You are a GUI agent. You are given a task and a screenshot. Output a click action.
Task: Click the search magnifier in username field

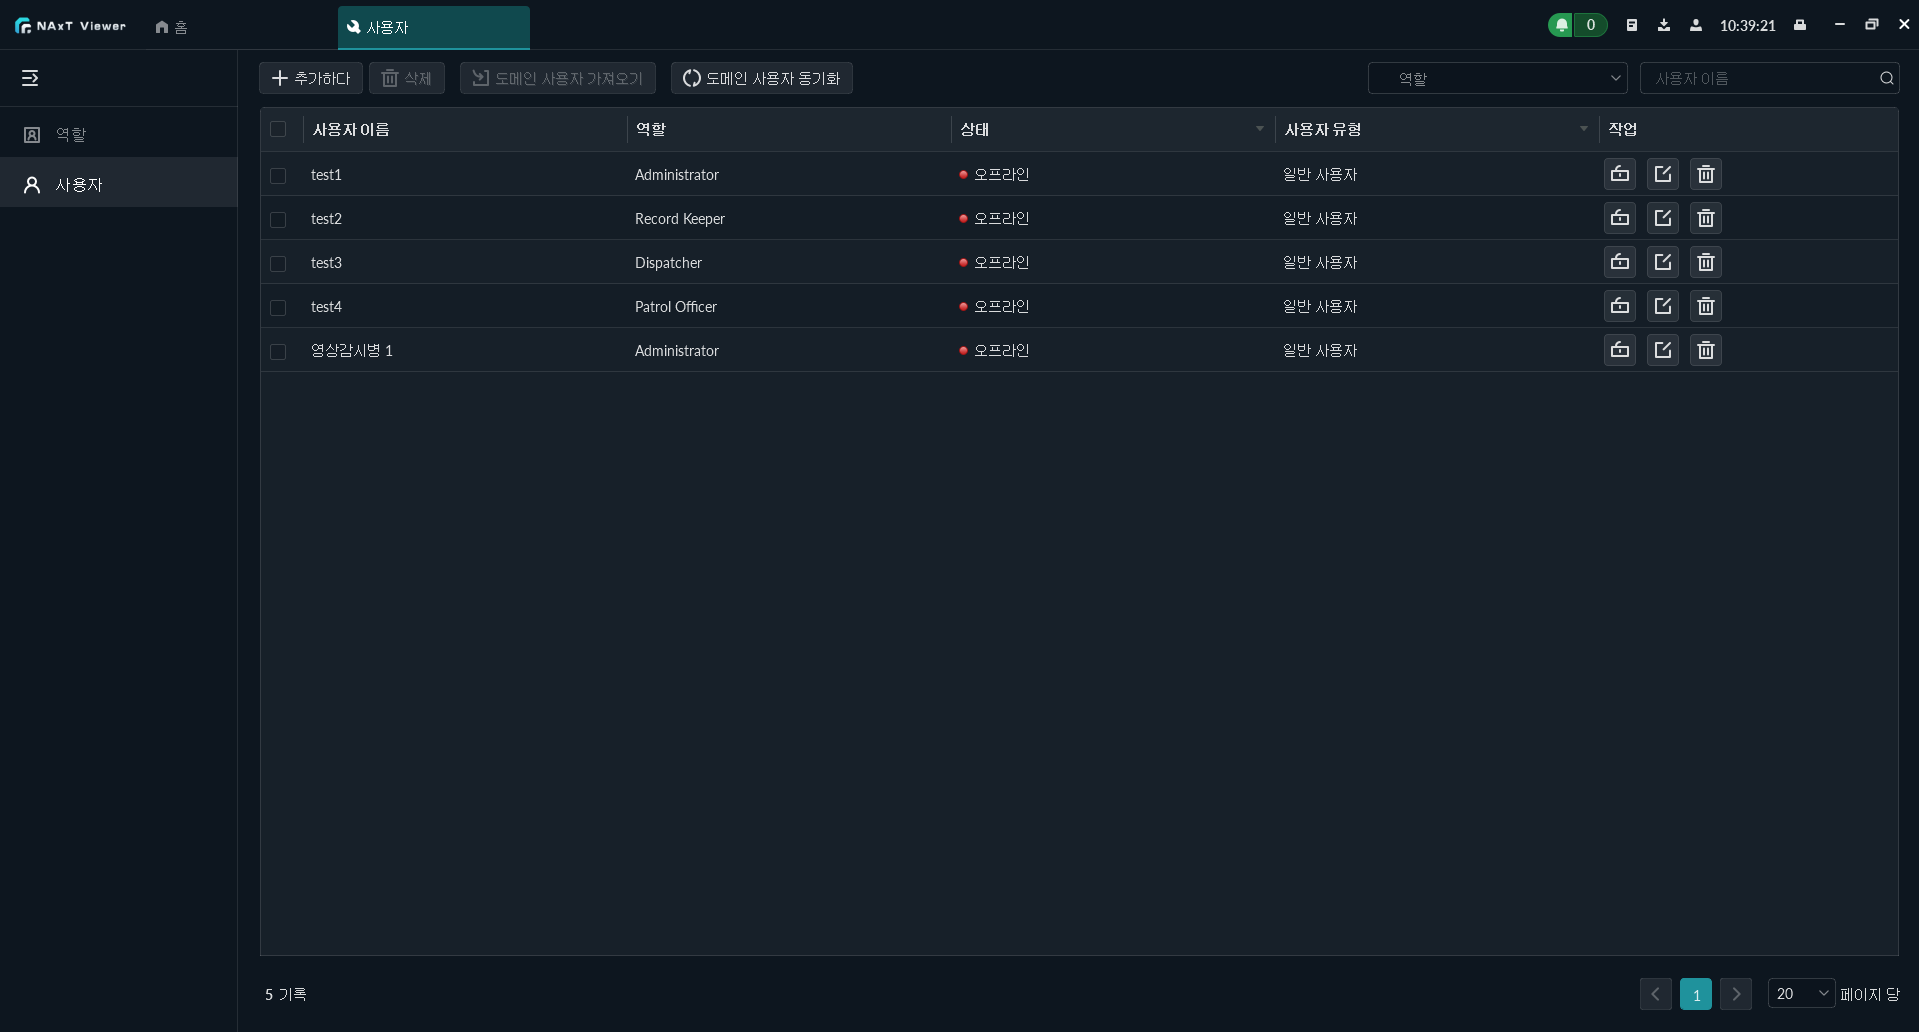click(1886, 78)
